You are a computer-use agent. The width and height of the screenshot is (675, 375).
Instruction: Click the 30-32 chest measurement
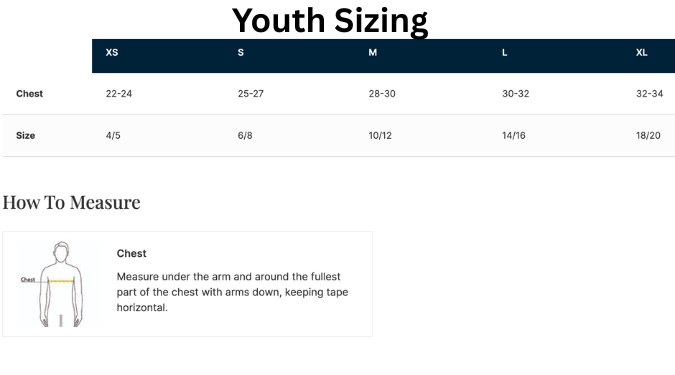point(515,94)
